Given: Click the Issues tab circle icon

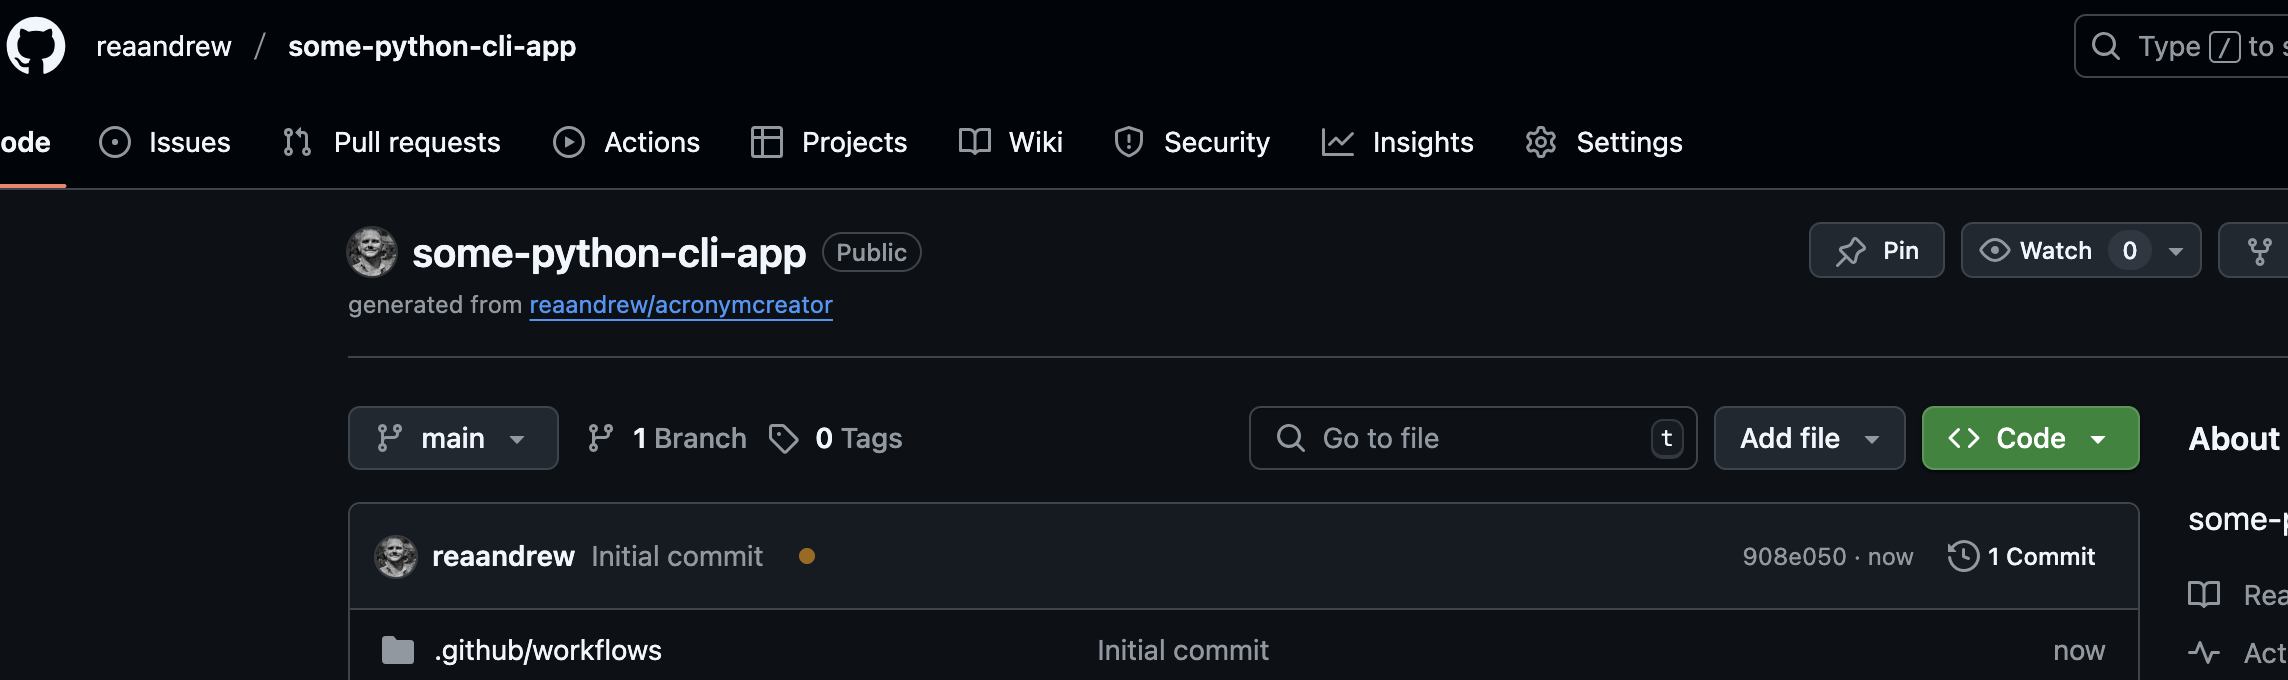Looking at the screenshot, I should (115, 142).
